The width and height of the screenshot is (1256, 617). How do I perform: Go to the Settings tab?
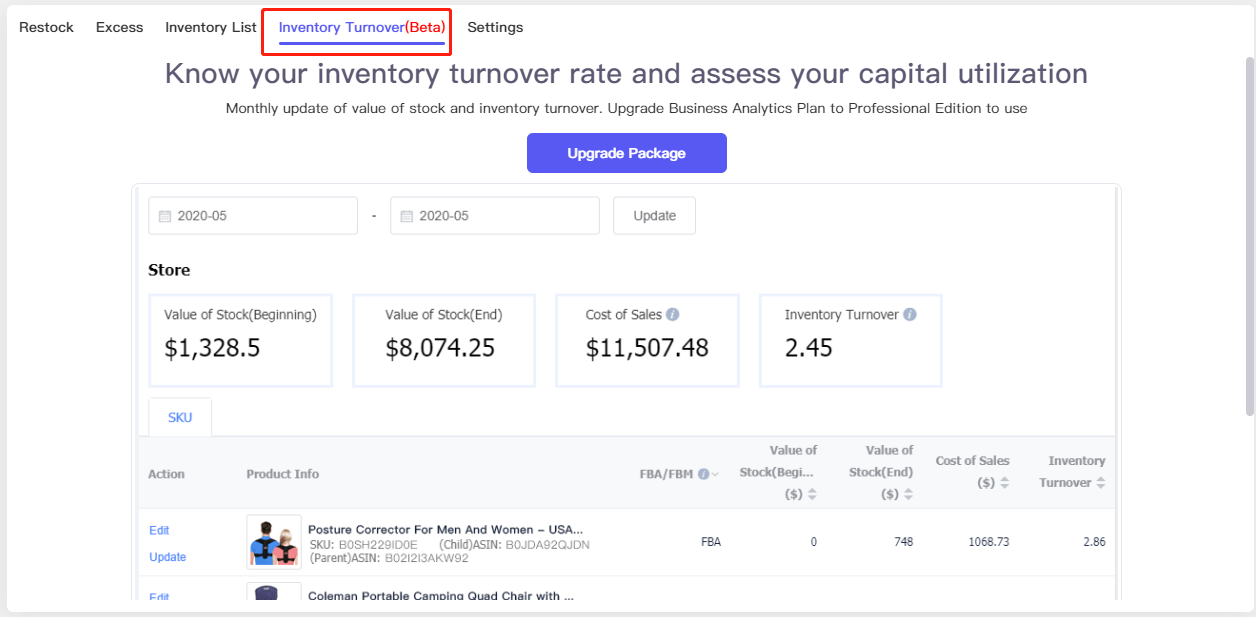(495, 27)
